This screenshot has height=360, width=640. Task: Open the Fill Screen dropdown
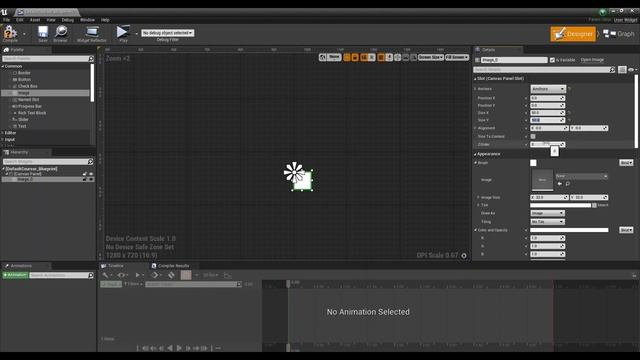pyautogui.click(x=457, y=58)
